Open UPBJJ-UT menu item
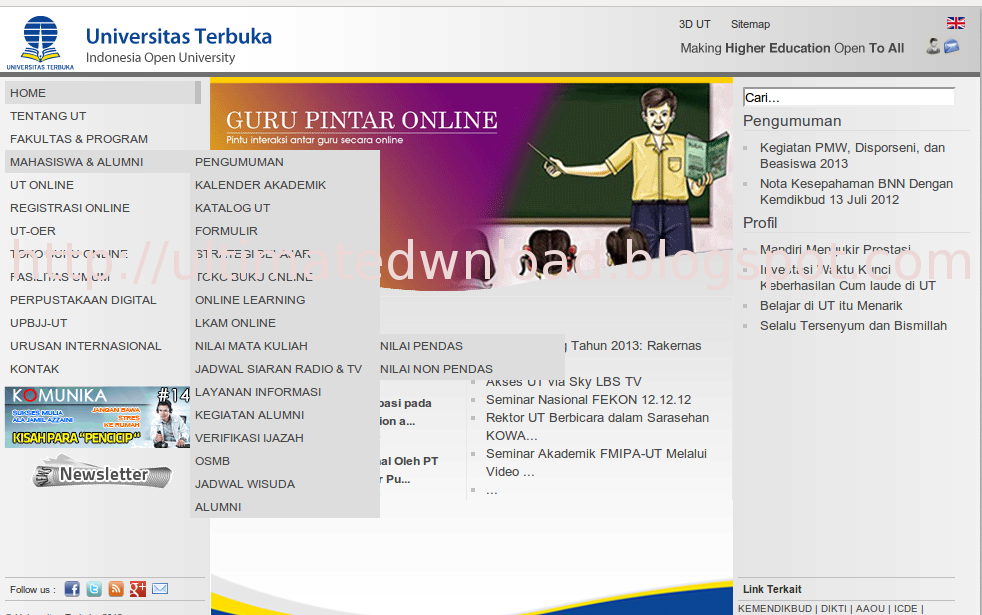 click(x=39, y=323)
